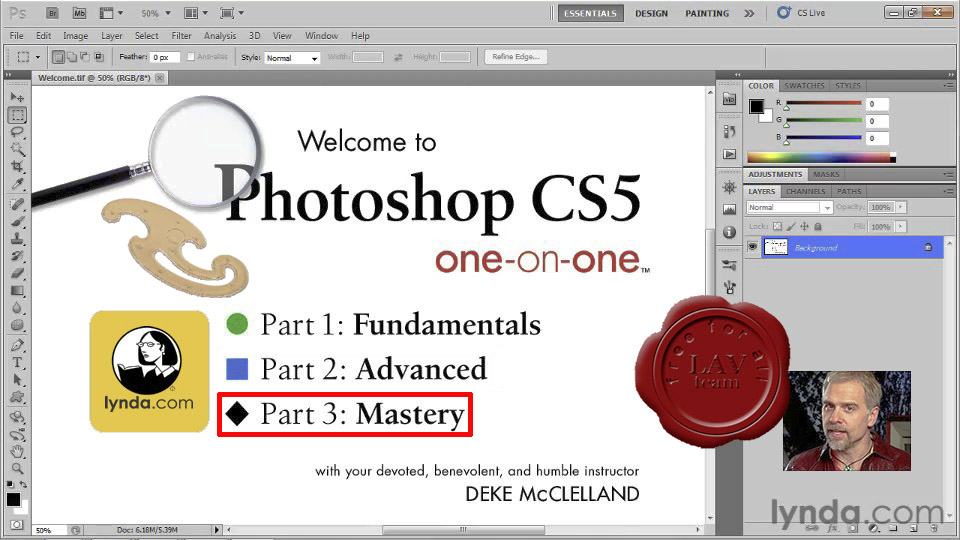Choose Subtract from selection mode button
The width and height of the screenshot is (960, 540).
point(85,57)
